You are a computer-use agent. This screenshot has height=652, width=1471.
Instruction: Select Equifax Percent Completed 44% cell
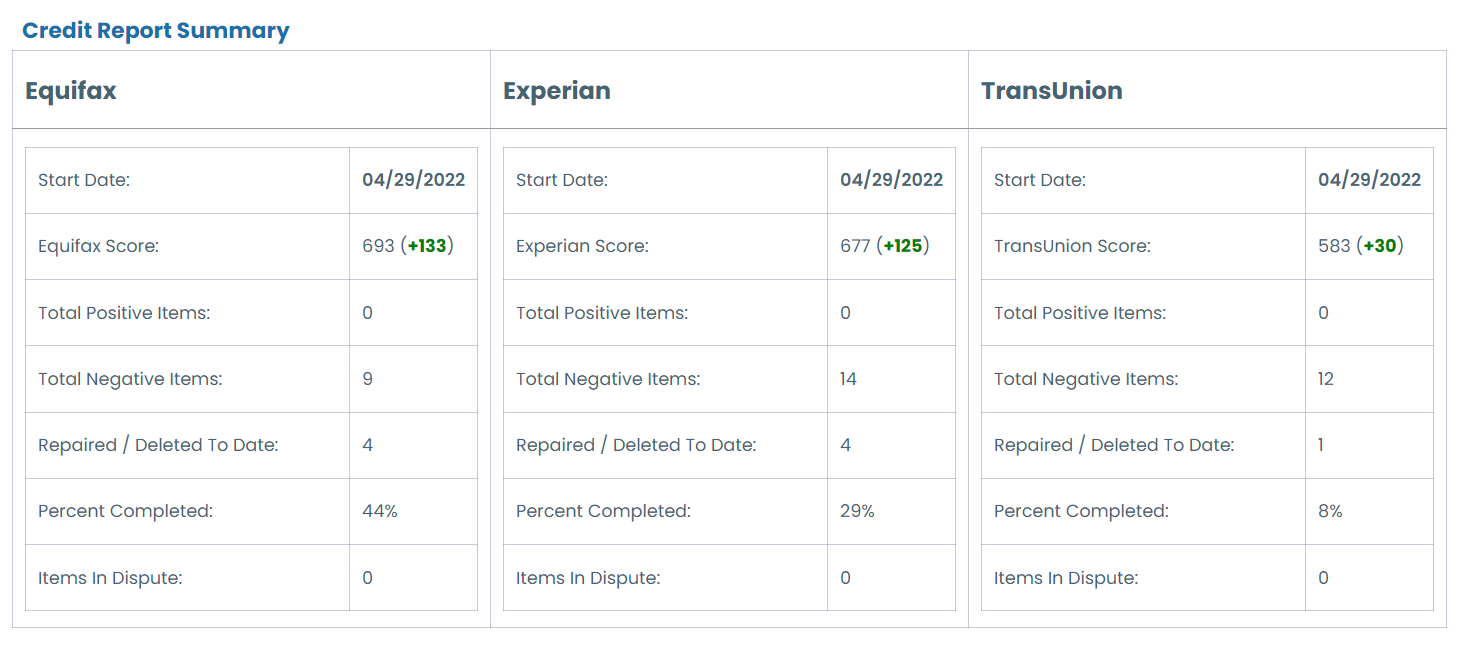413,511
